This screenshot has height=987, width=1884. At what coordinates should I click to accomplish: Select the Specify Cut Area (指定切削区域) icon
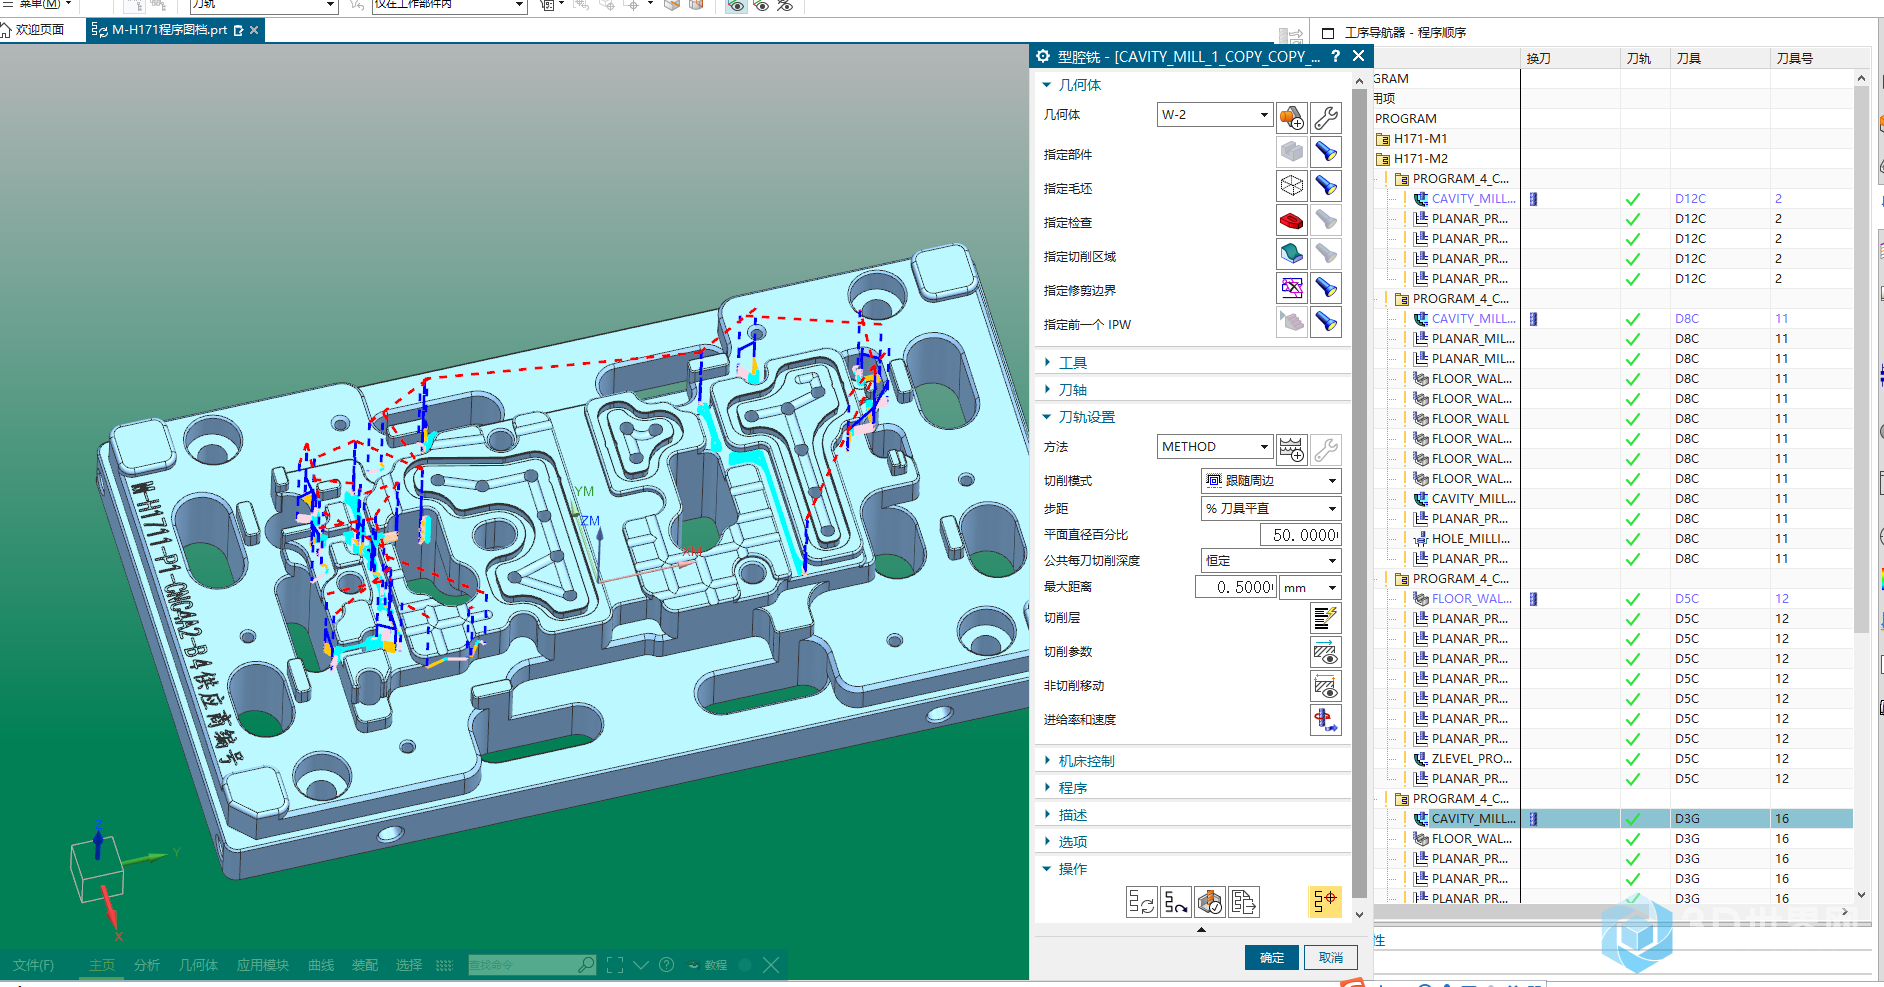(1291, 254)
